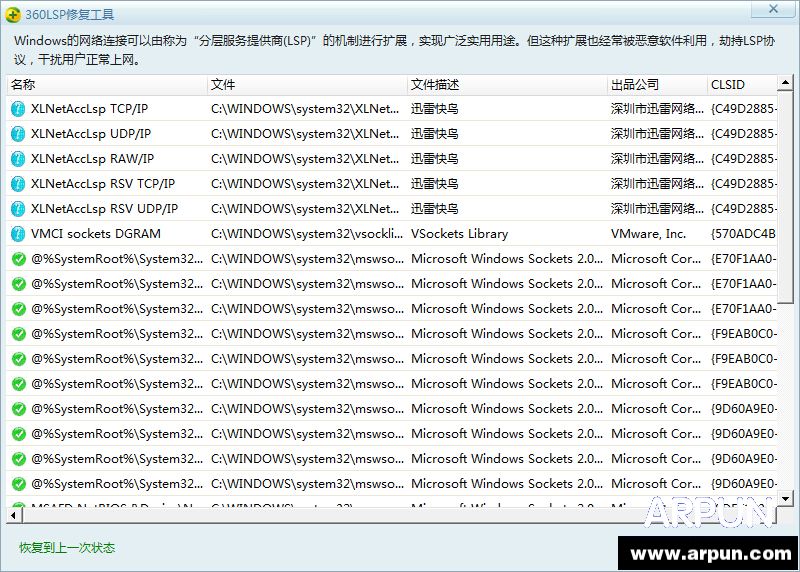The height and width of the screenshot is (572, 800).
Task: Click the horizontal scrollbar left arrow
Action: pyautogui.click(x=13, y=515)
